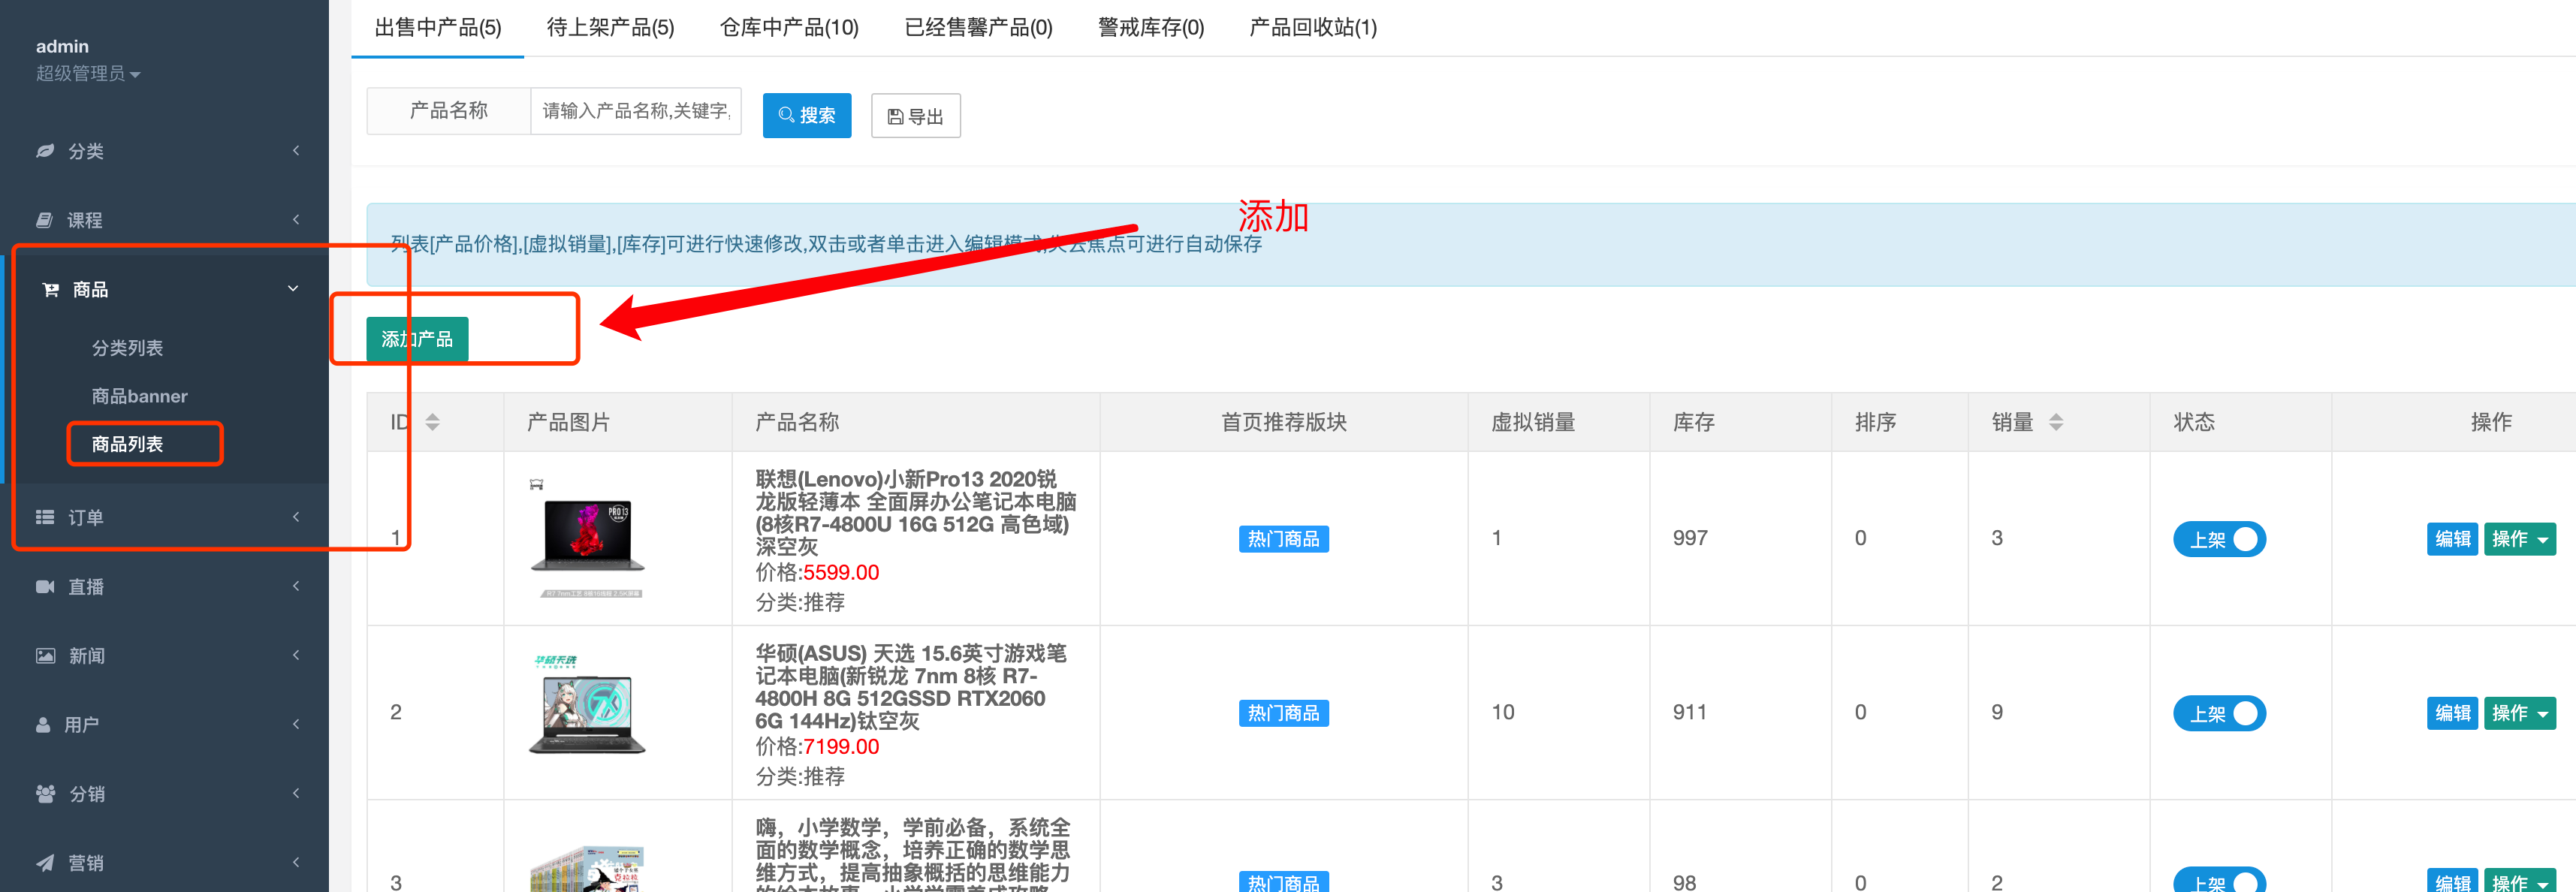Click 库存 value 911

point(1690,712)
